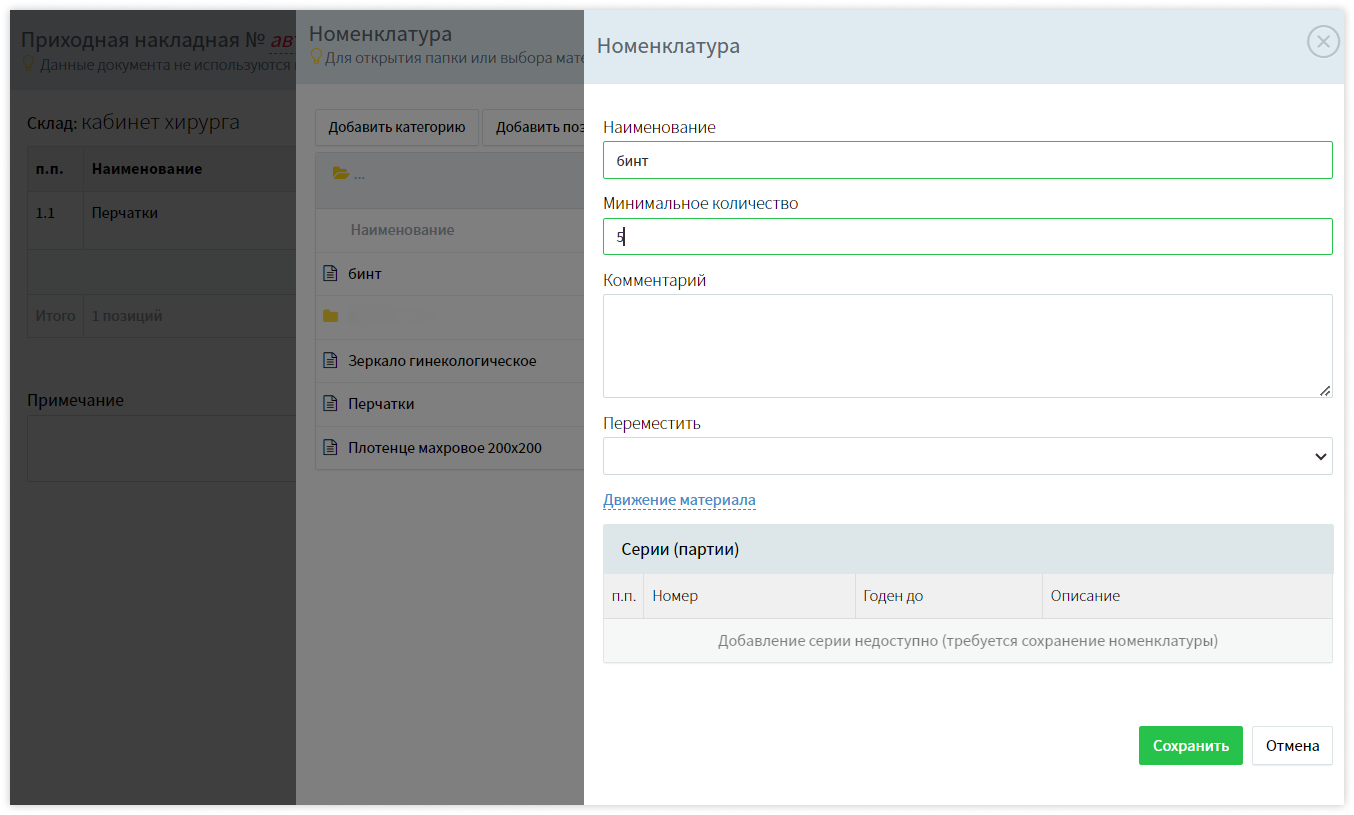Click document icon next to бинт
Viewport: 1354px width, 815px height.
pos(331,273)
